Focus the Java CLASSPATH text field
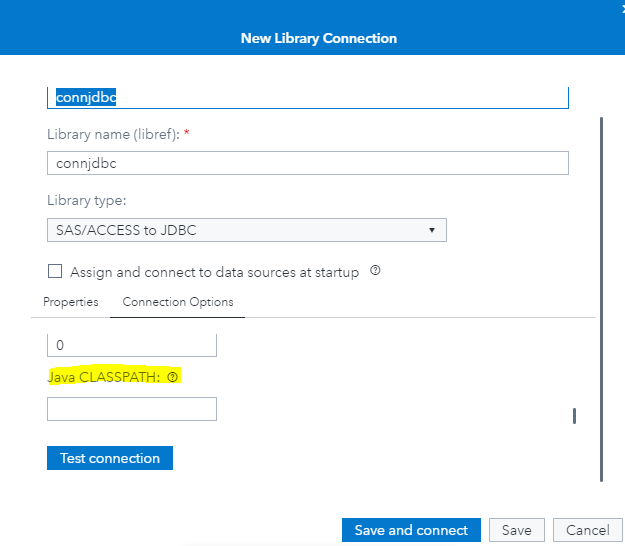 [132, 409]
